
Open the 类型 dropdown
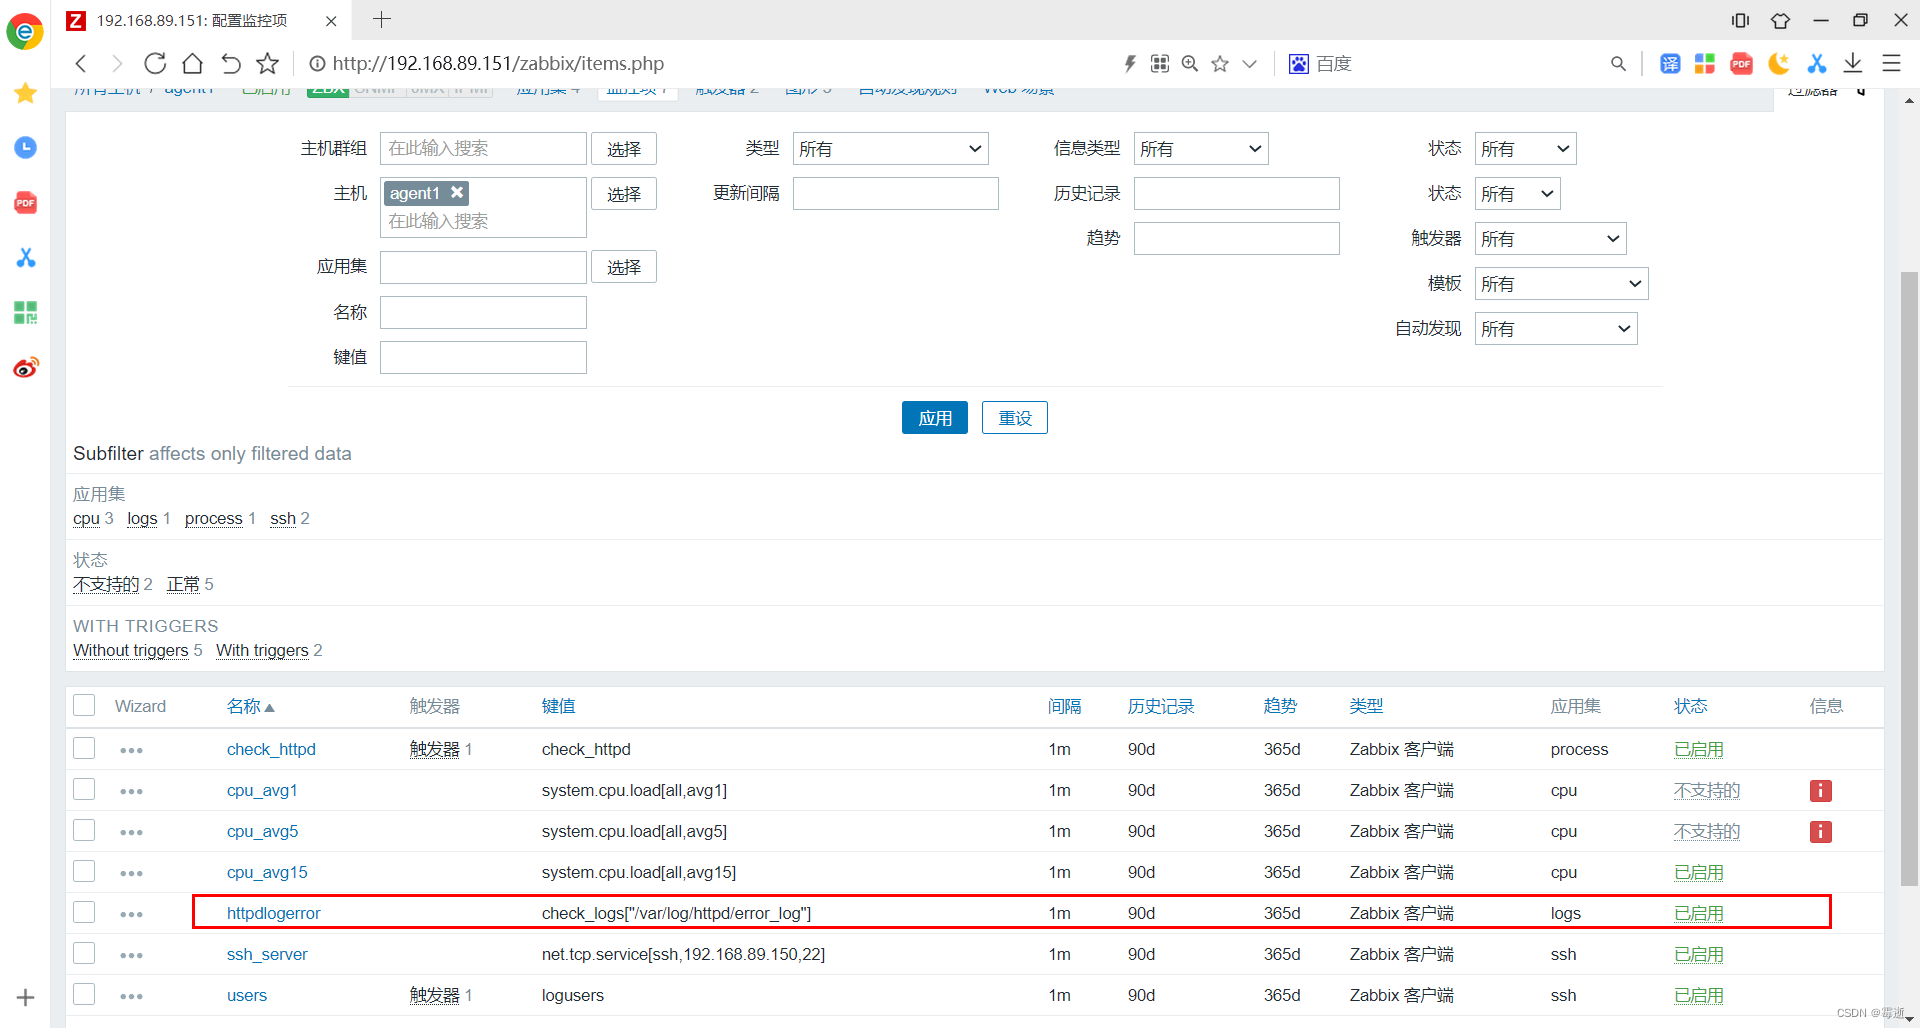point(890,149)
